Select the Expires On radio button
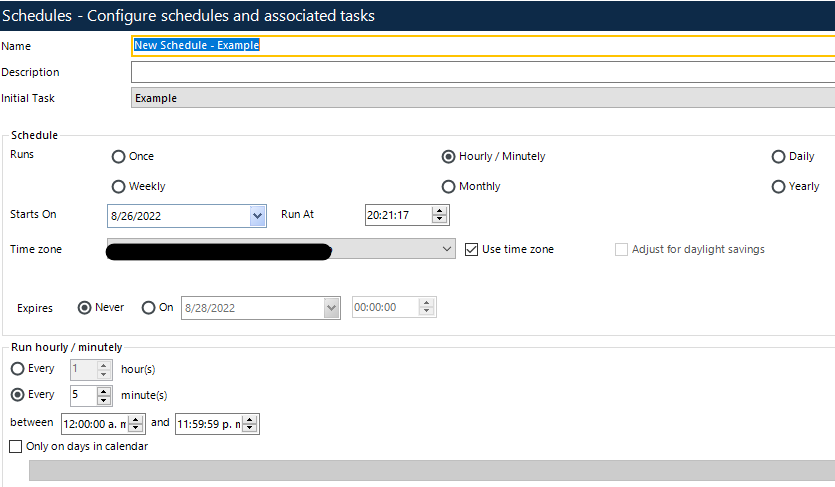This screenshot has width=835, height=487. [x=149, y=308]
